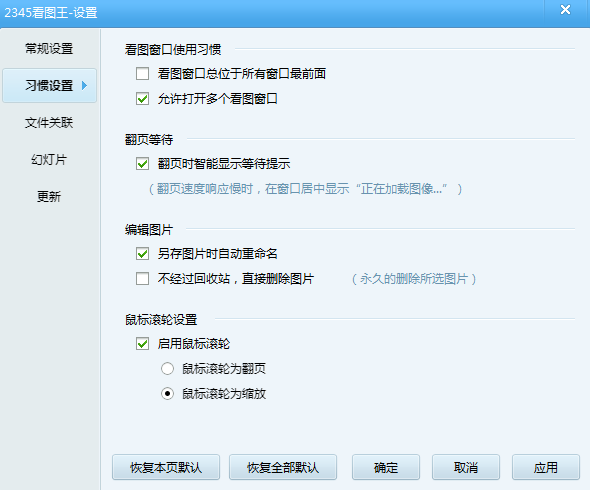This screenshot has height=490, width=590.
Task: Click the 编辑图片 section heading
Action: pos(149,230)
